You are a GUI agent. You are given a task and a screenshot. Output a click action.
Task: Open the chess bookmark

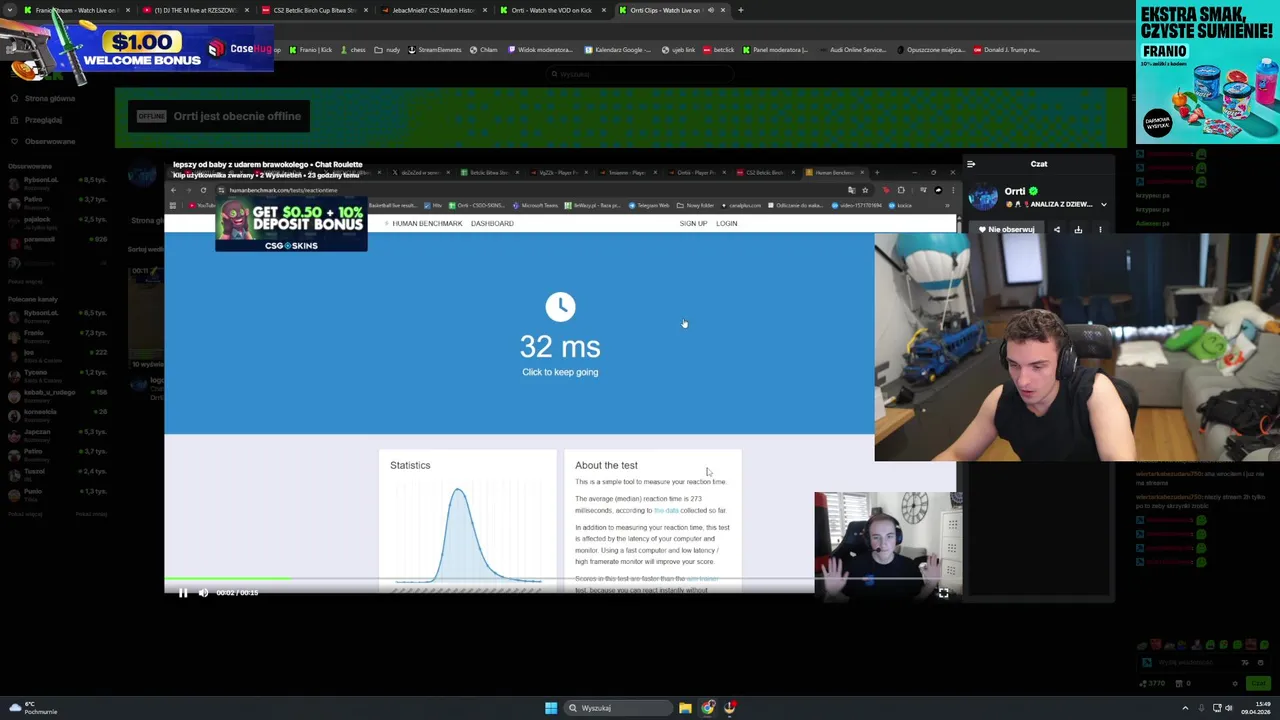[x=353, y=50]
